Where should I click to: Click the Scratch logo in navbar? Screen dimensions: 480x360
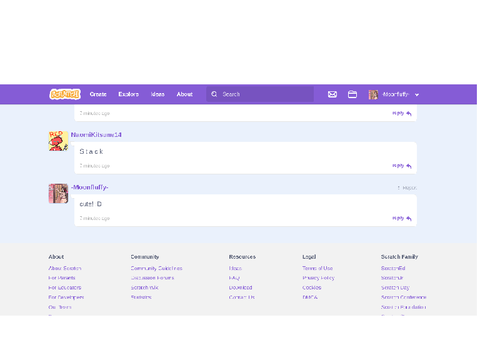[65, 94]
